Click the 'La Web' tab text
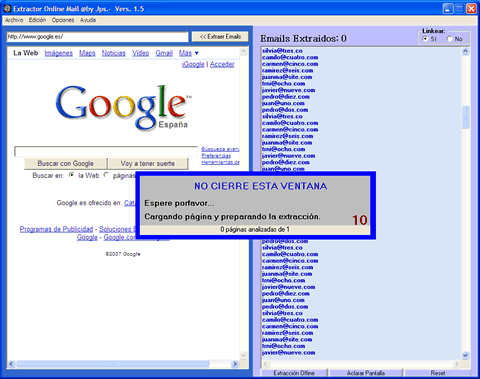 coord(25,53)
